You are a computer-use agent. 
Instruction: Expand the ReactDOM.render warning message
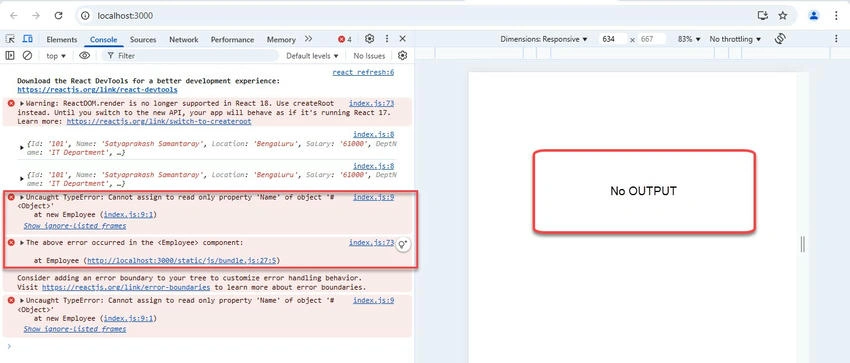point(22,103)
